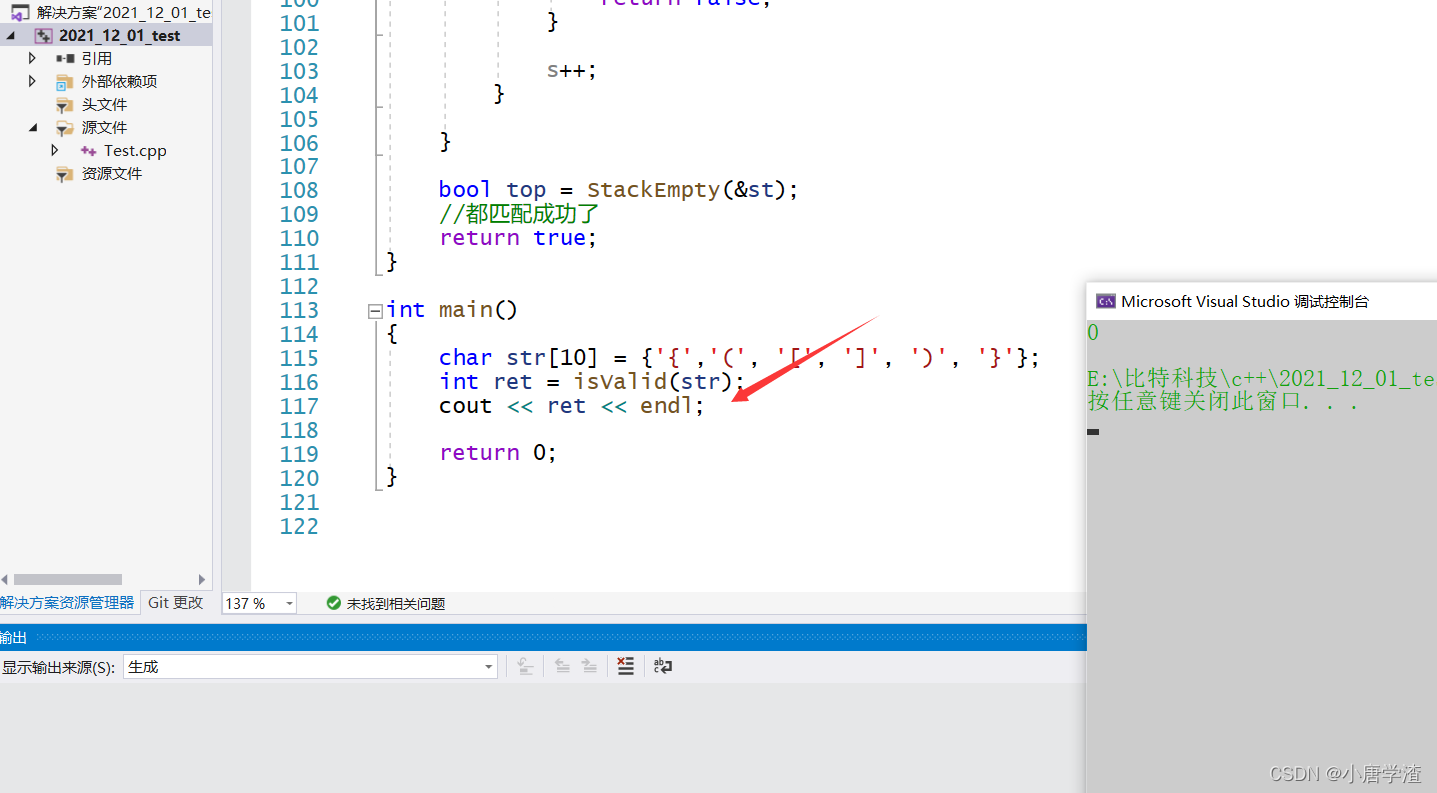Click the 's++;' code line
The image size is (1437, 793).
pyautogui.click(x=572, y=71)
